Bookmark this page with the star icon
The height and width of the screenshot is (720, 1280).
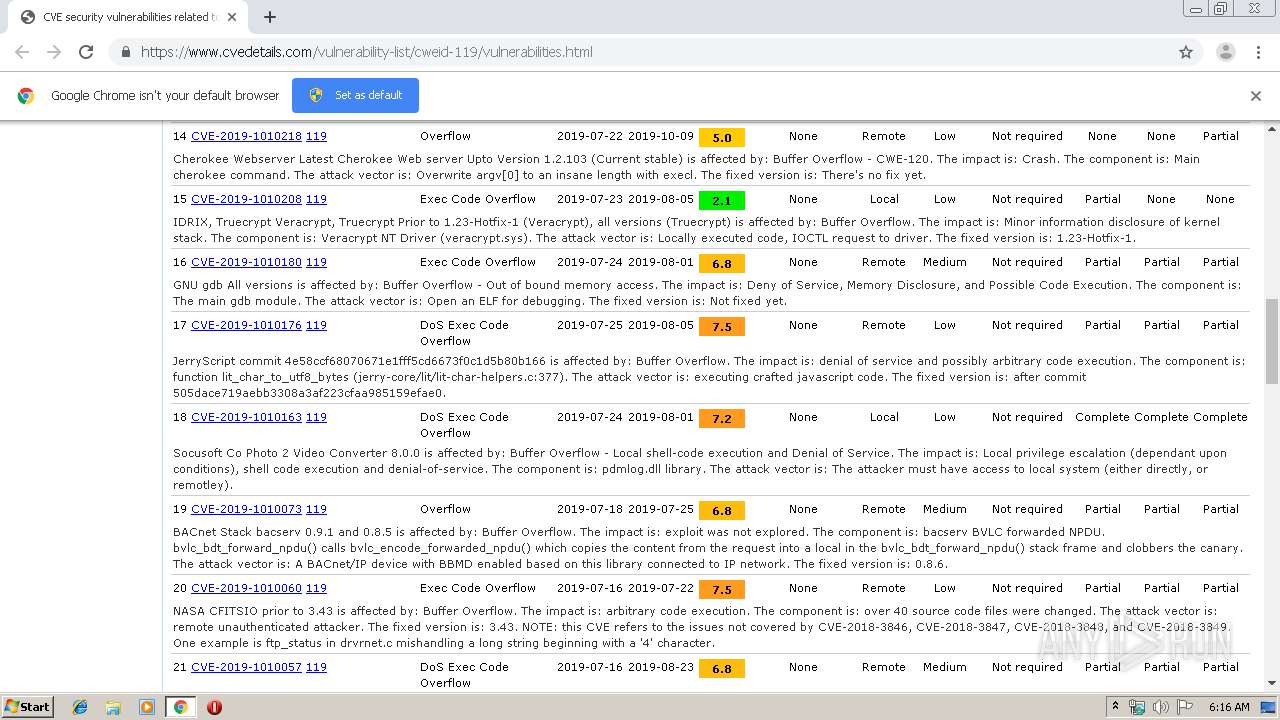point(1186,52)
